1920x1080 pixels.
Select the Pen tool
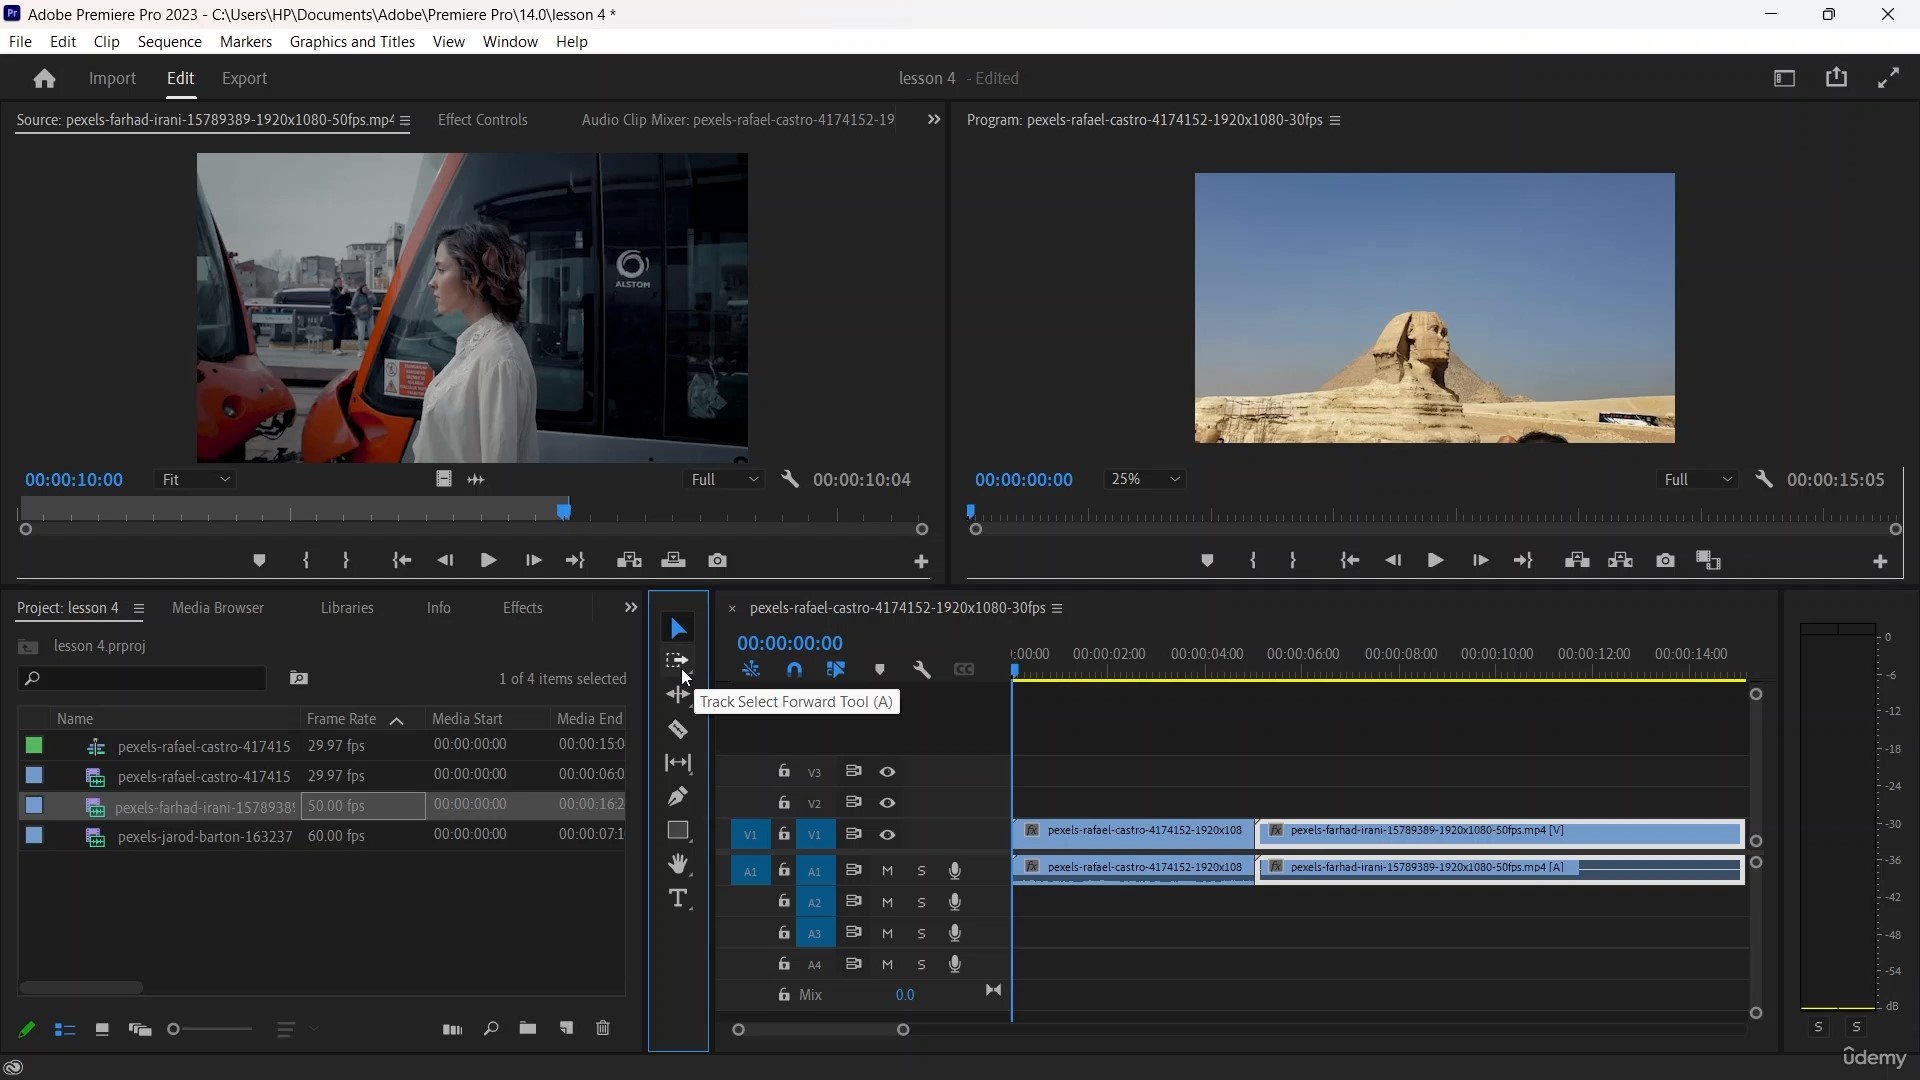pos(678,797)
